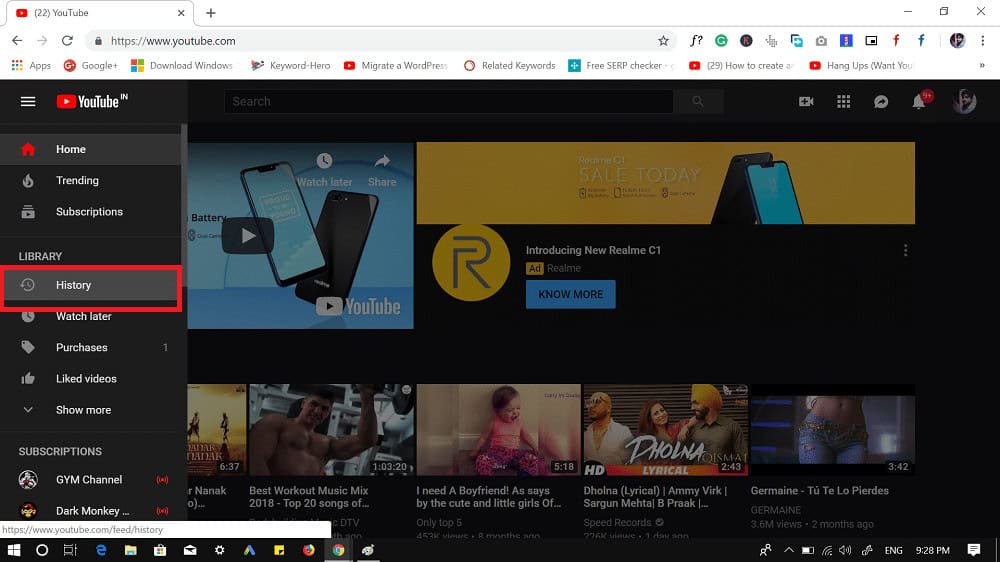1000x562 pixels.
Task: Show hidden tray icons chevron
Action: pos(789,550)
